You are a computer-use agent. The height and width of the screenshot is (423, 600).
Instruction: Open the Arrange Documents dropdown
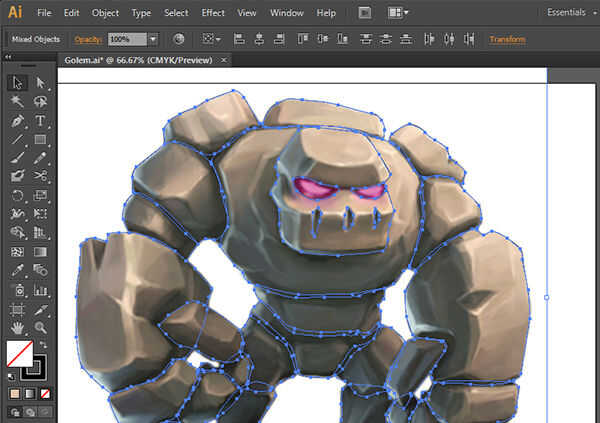[x=398, y=13]
